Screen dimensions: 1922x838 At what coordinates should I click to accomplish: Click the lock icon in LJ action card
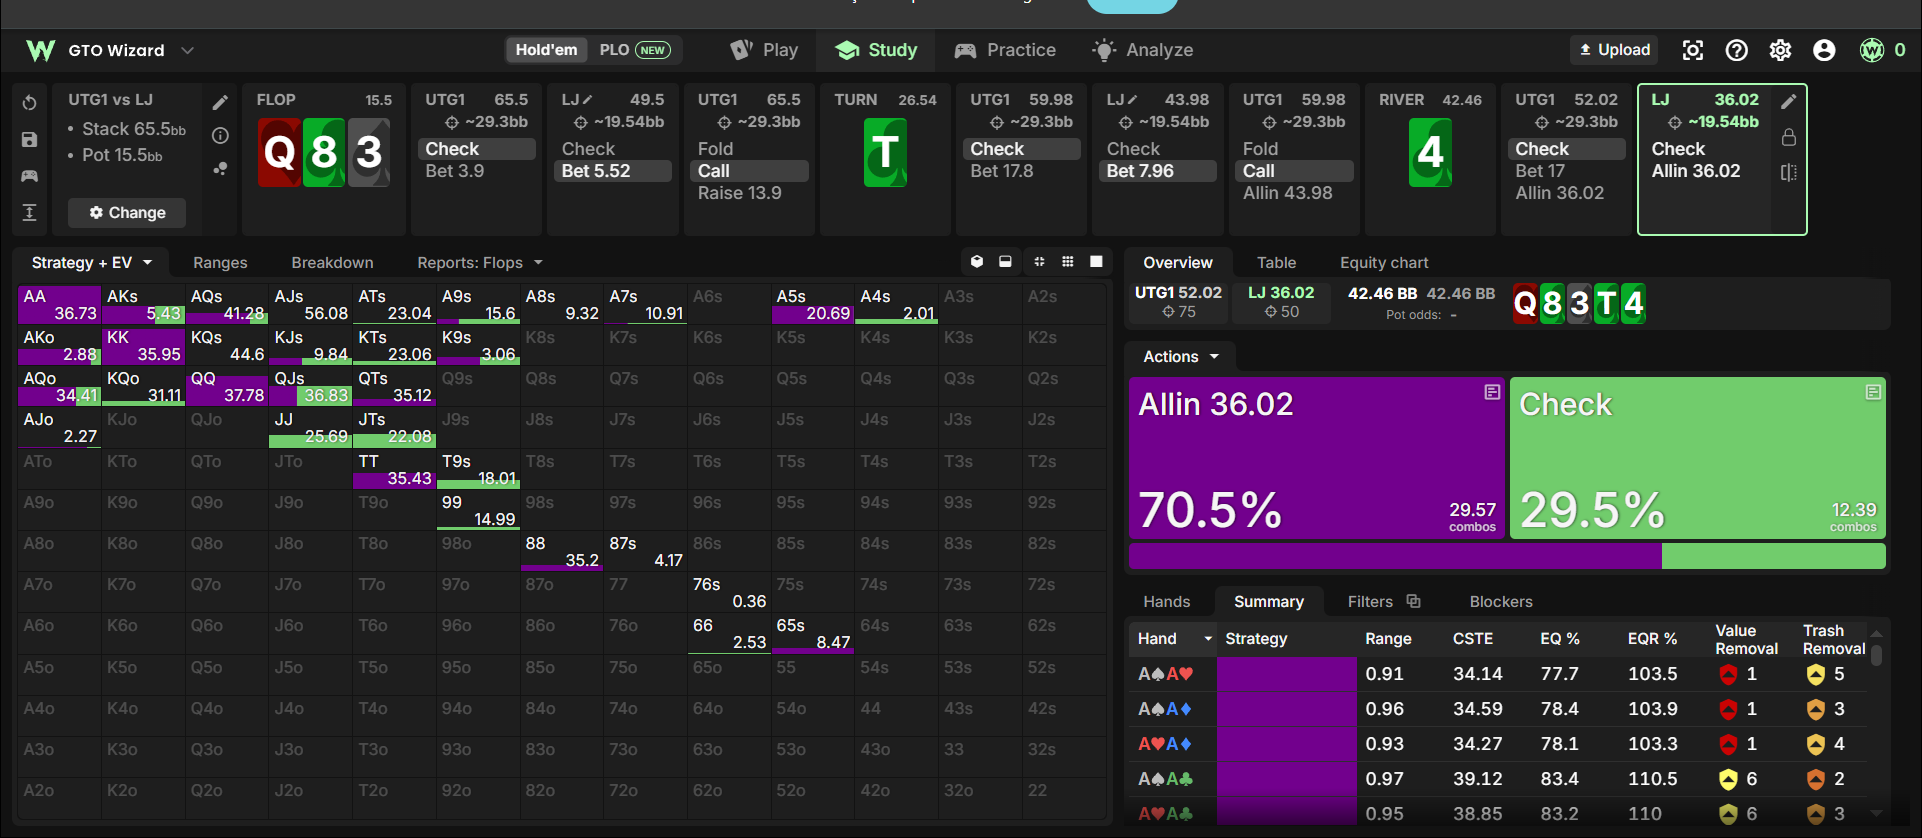(x=1789, y=137)
